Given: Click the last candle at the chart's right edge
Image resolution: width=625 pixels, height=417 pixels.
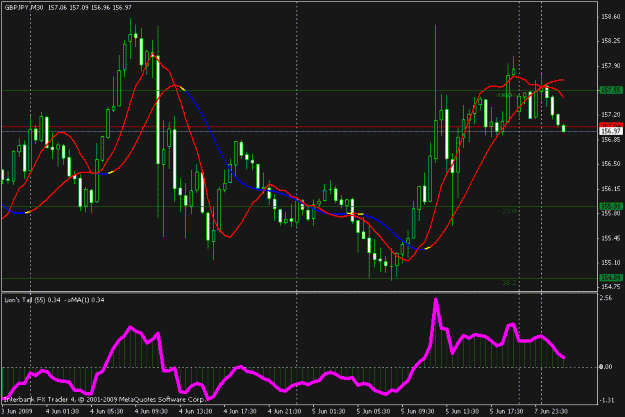Looking at the screenshot, I should pyautogui.click(x=564, y=128).
